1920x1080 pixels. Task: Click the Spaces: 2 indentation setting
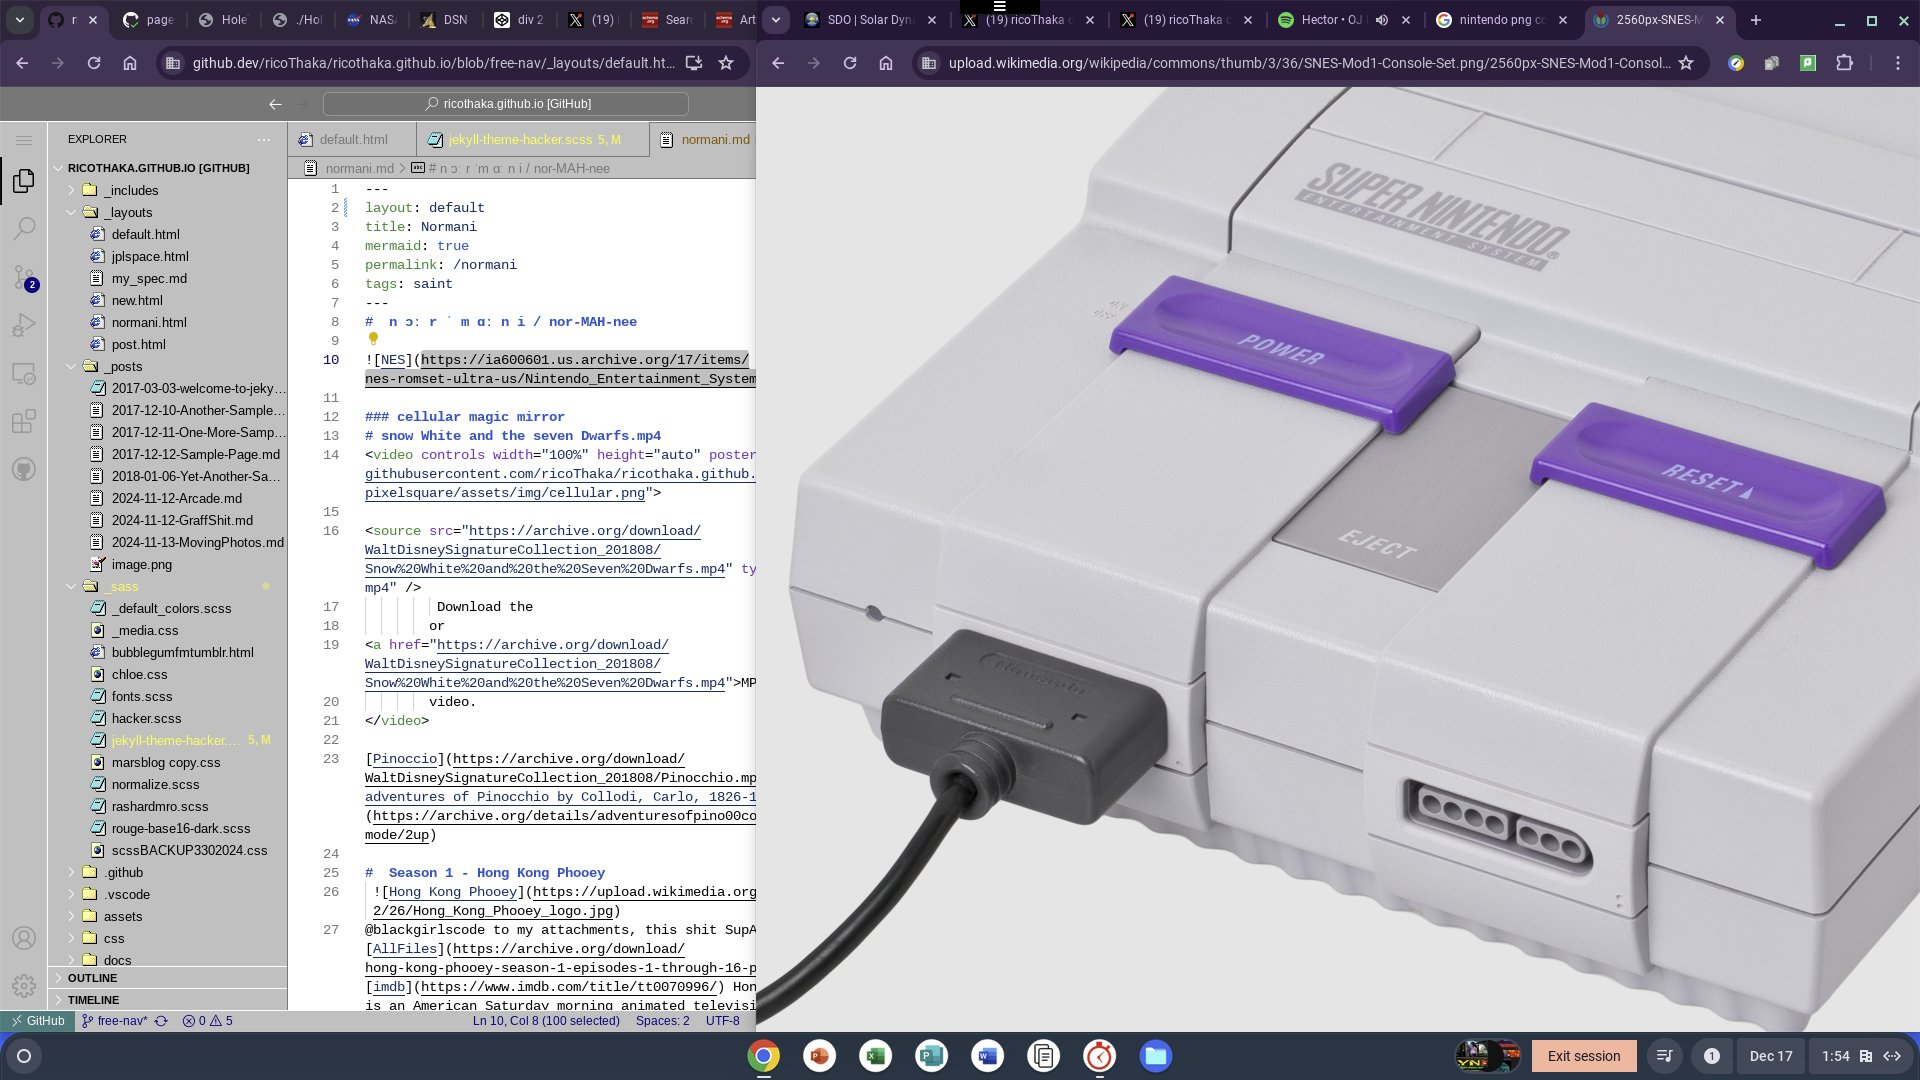coord(662,1021)
